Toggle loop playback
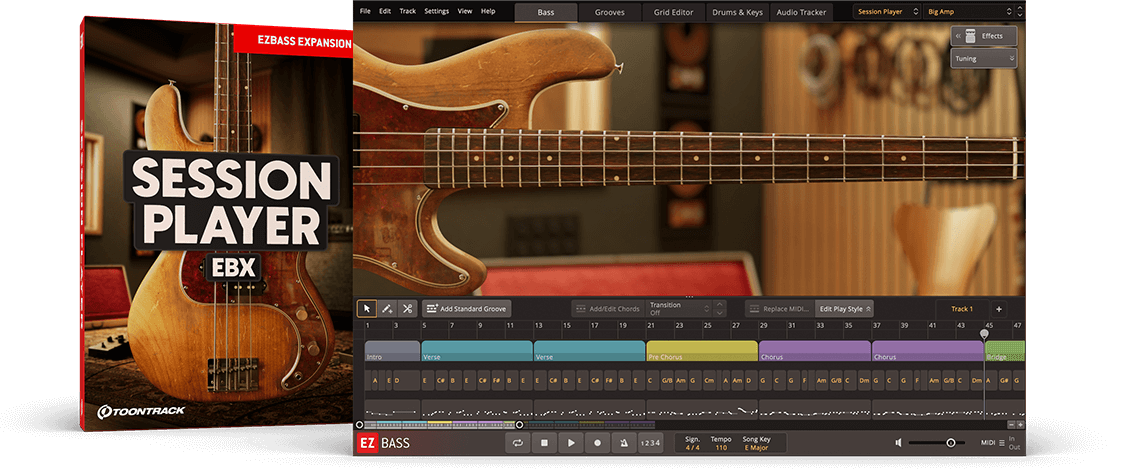Image resolution: width=1128 pixels, height=475 pixels. point(517,443)
